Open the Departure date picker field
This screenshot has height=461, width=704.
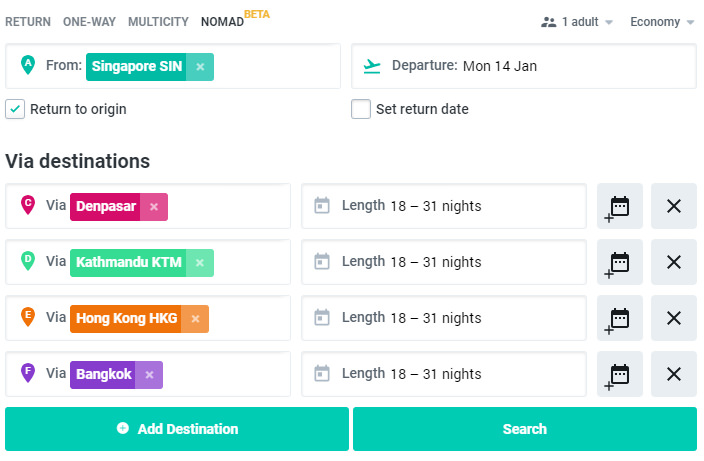click(523, 66)
